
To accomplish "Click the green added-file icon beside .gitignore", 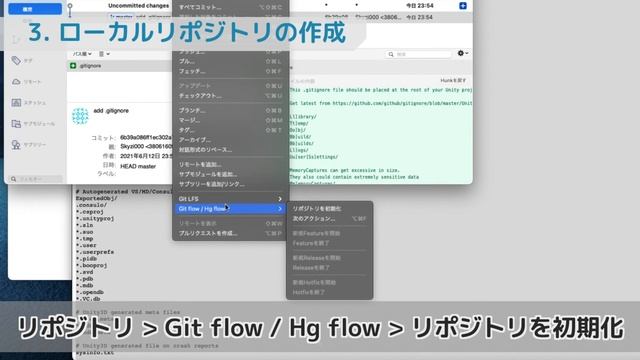I will coord(73,66).
